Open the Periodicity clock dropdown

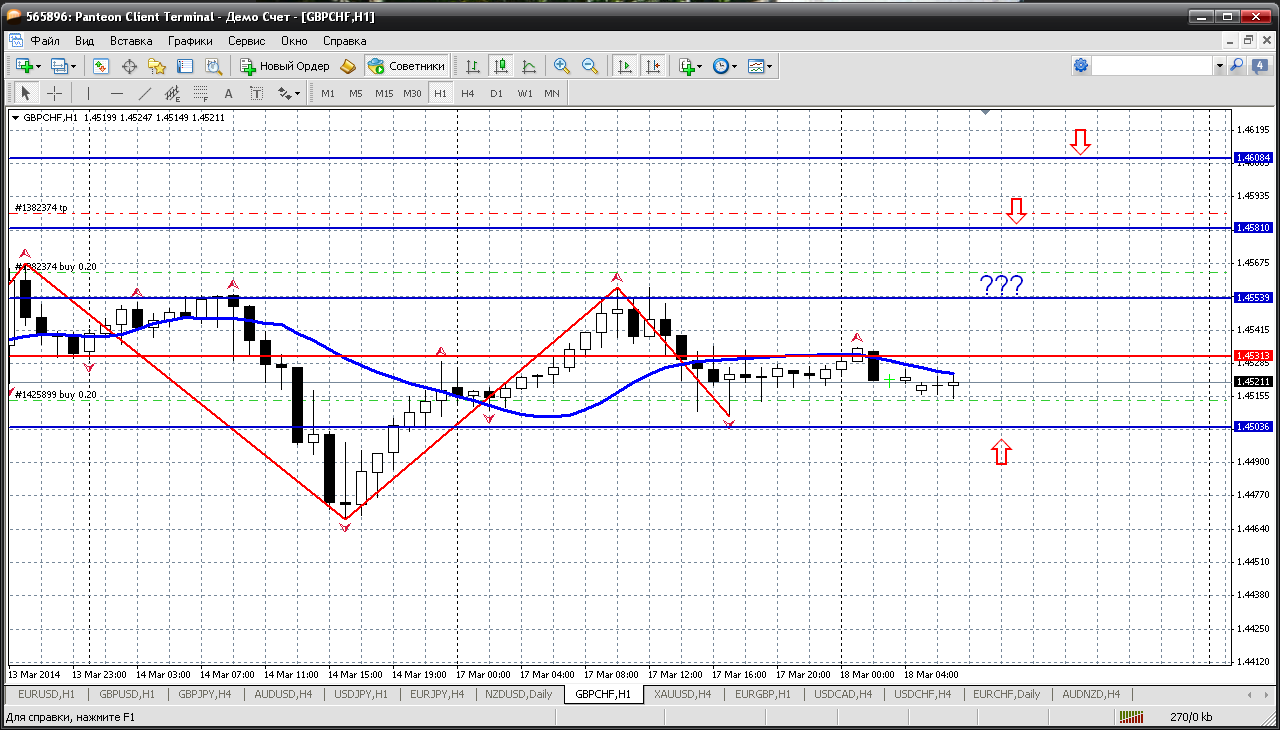click(x=725, y=66)
